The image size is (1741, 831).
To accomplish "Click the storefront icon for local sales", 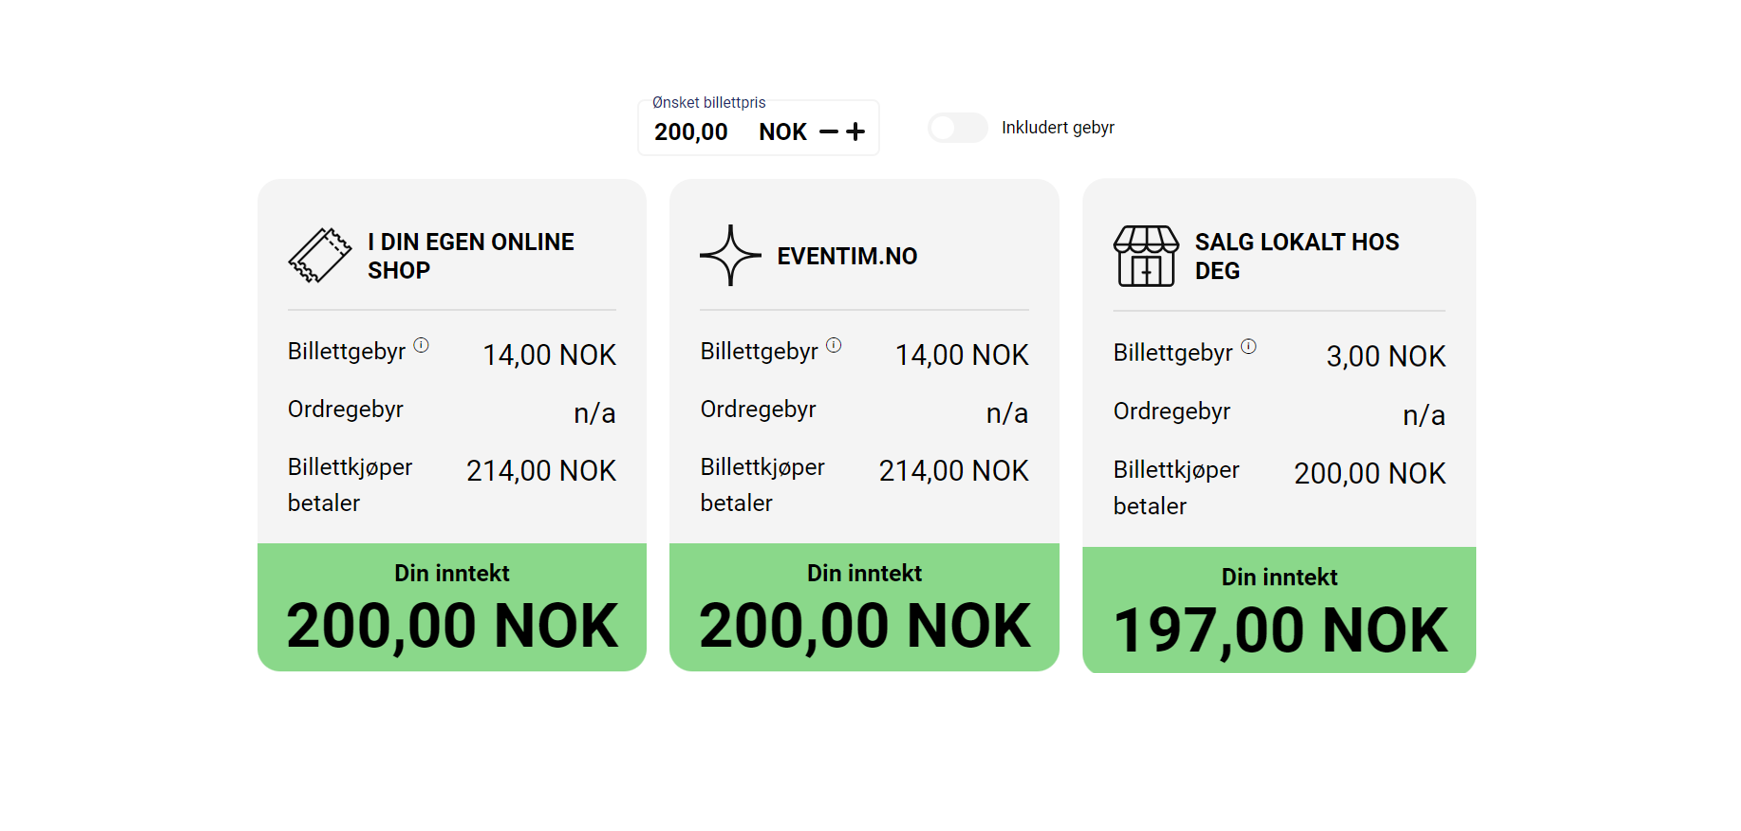I will 1145,256.
